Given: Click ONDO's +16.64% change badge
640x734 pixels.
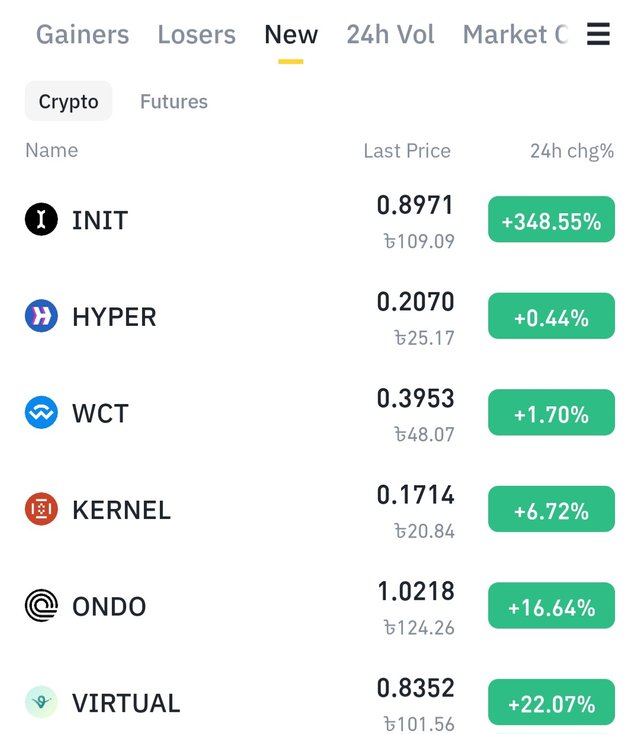Looking at the screenshot, I should point(551,606).
